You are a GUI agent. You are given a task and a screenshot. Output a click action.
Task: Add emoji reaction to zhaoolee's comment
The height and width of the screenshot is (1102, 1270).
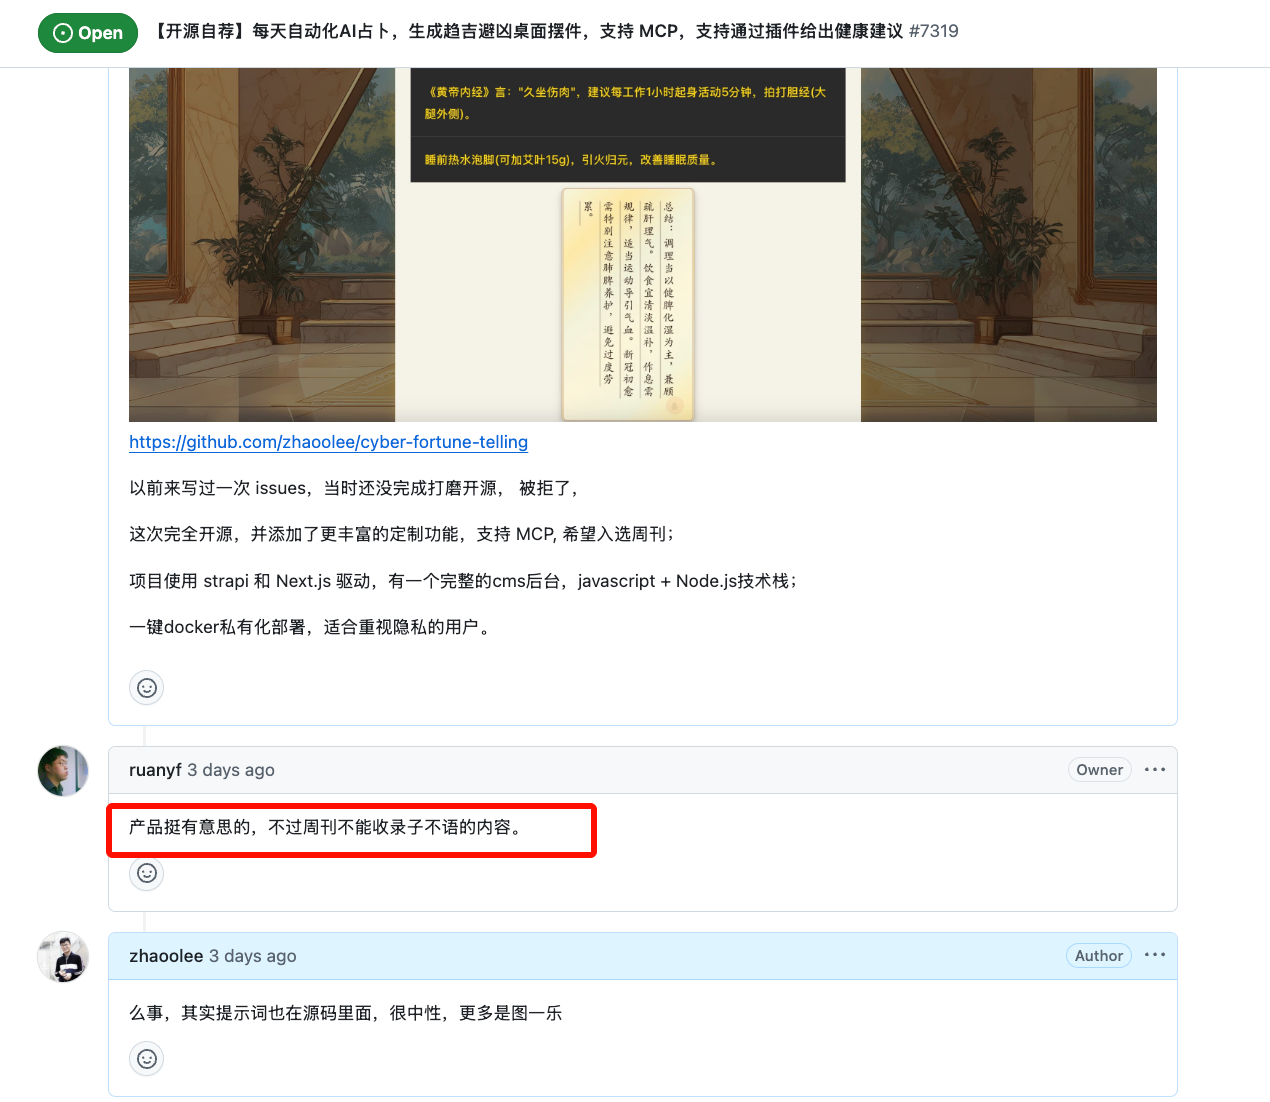click(147, 1059)
